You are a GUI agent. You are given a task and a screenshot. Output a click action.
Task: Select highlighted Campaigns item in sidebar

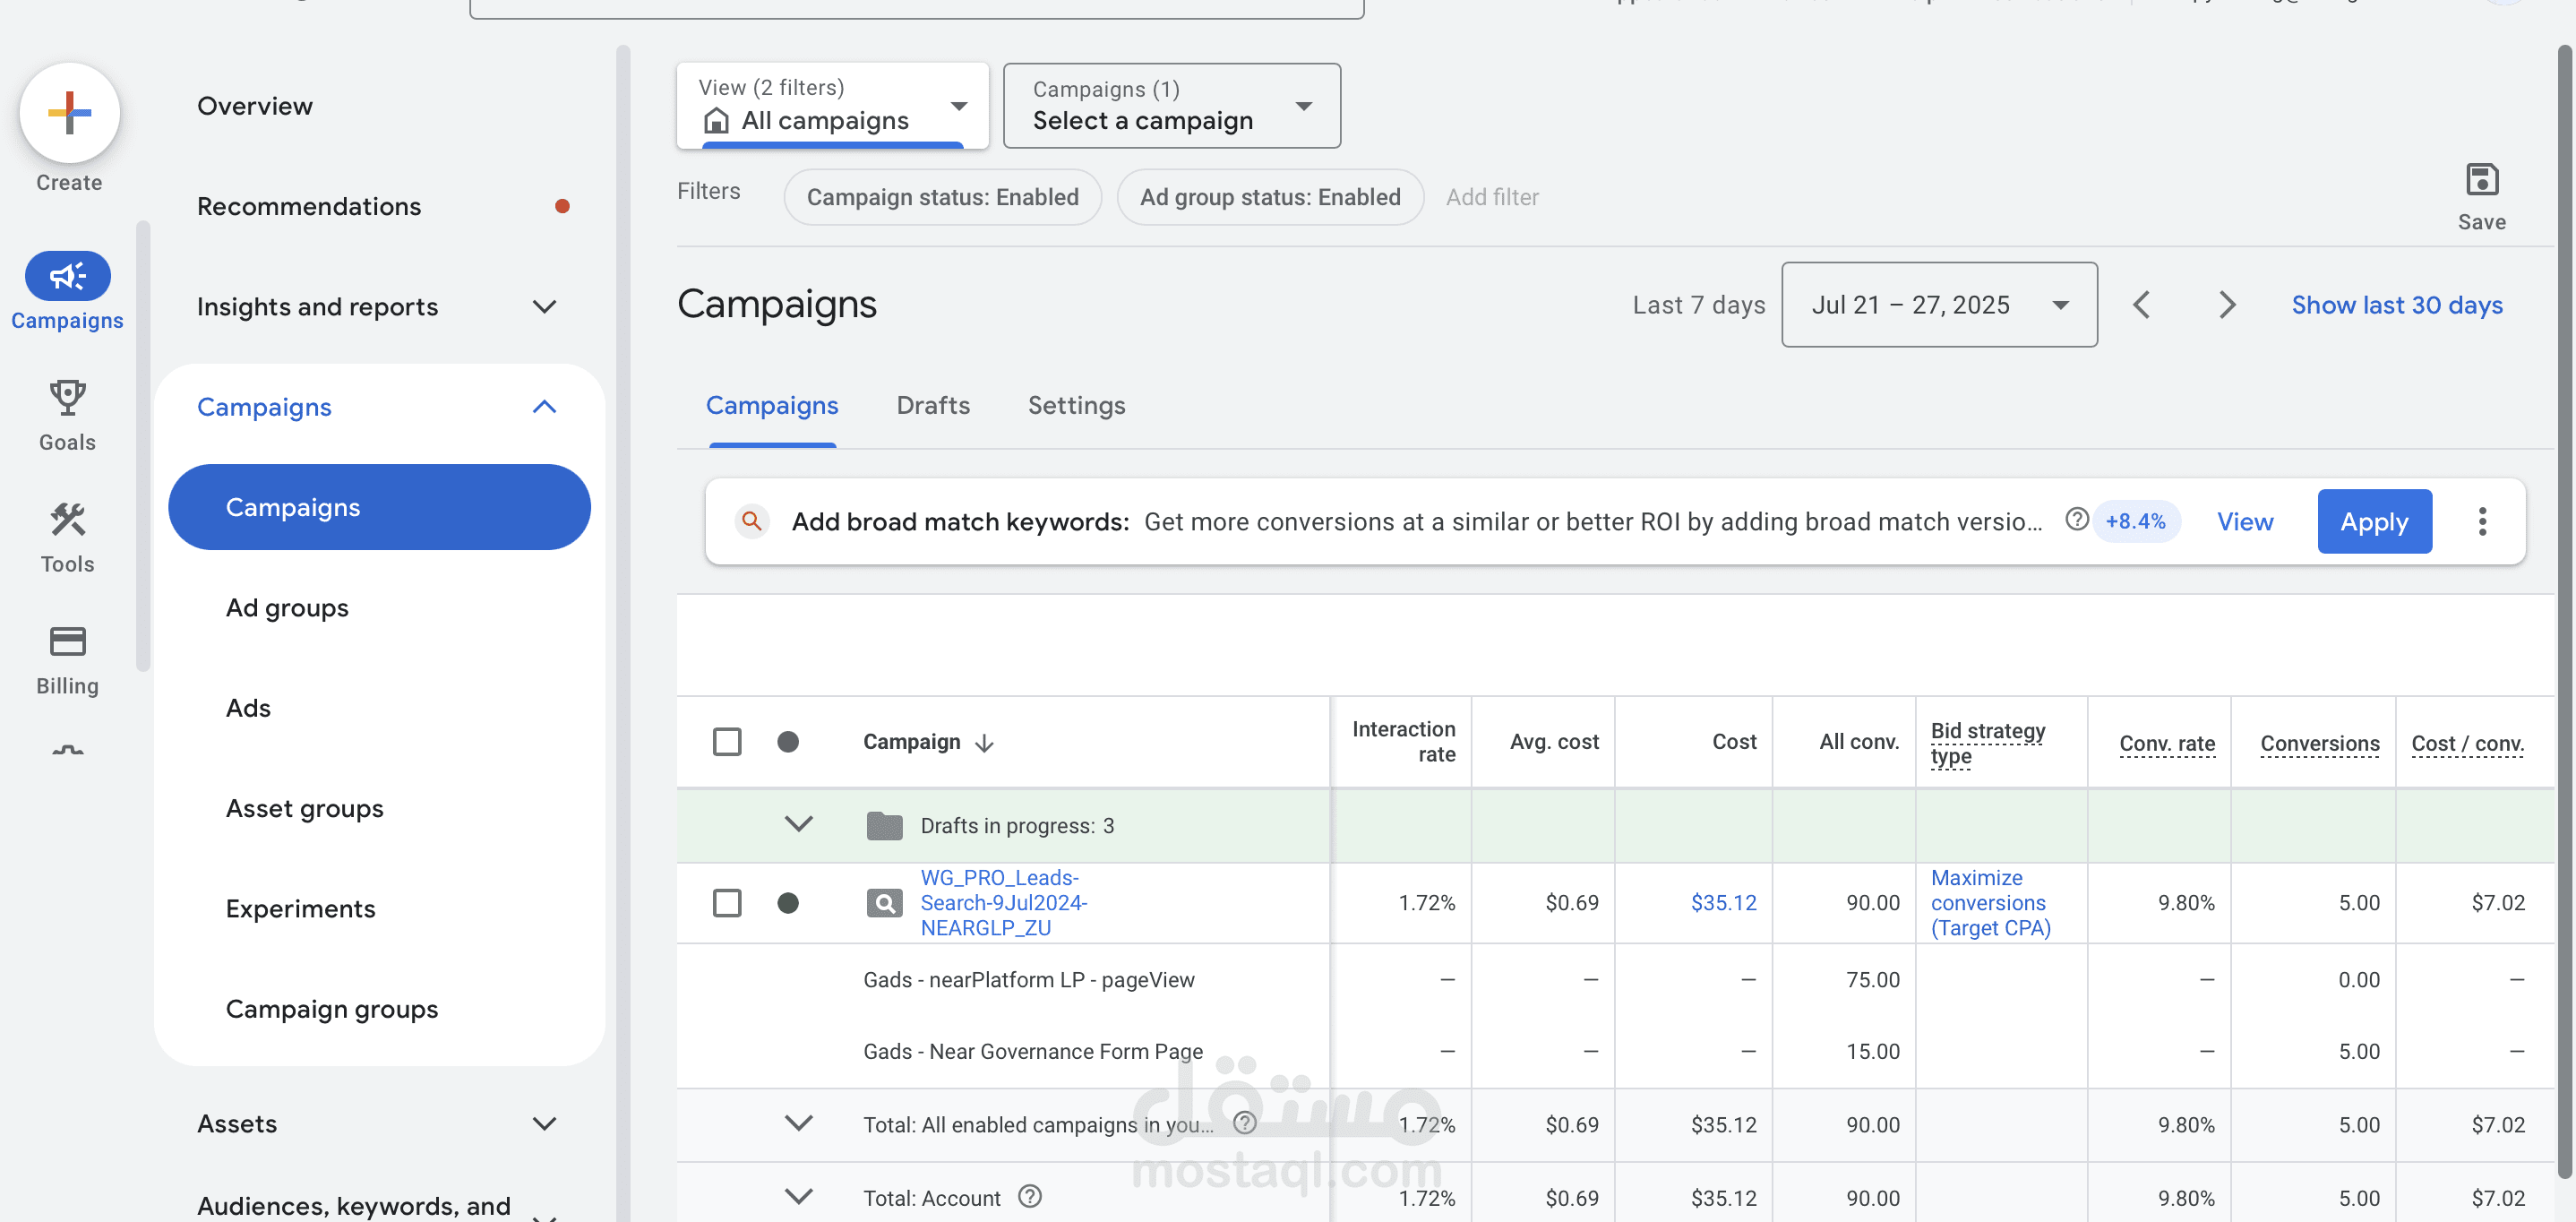[379, 507]
